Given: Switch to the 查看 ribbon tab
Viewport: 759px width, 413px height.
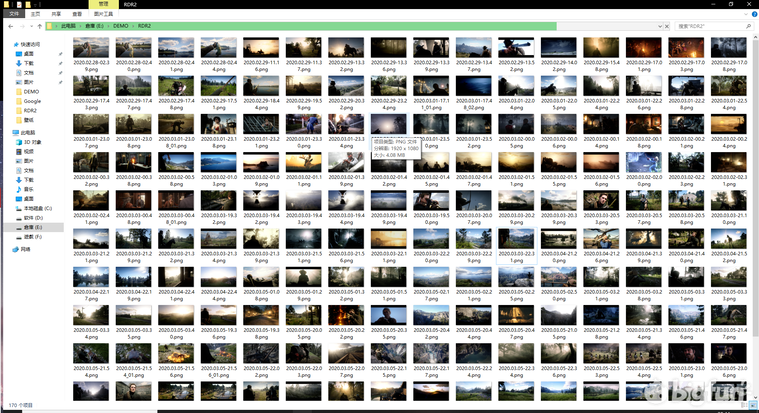Looking at the screenshot, I should click(x=77, y=14).
